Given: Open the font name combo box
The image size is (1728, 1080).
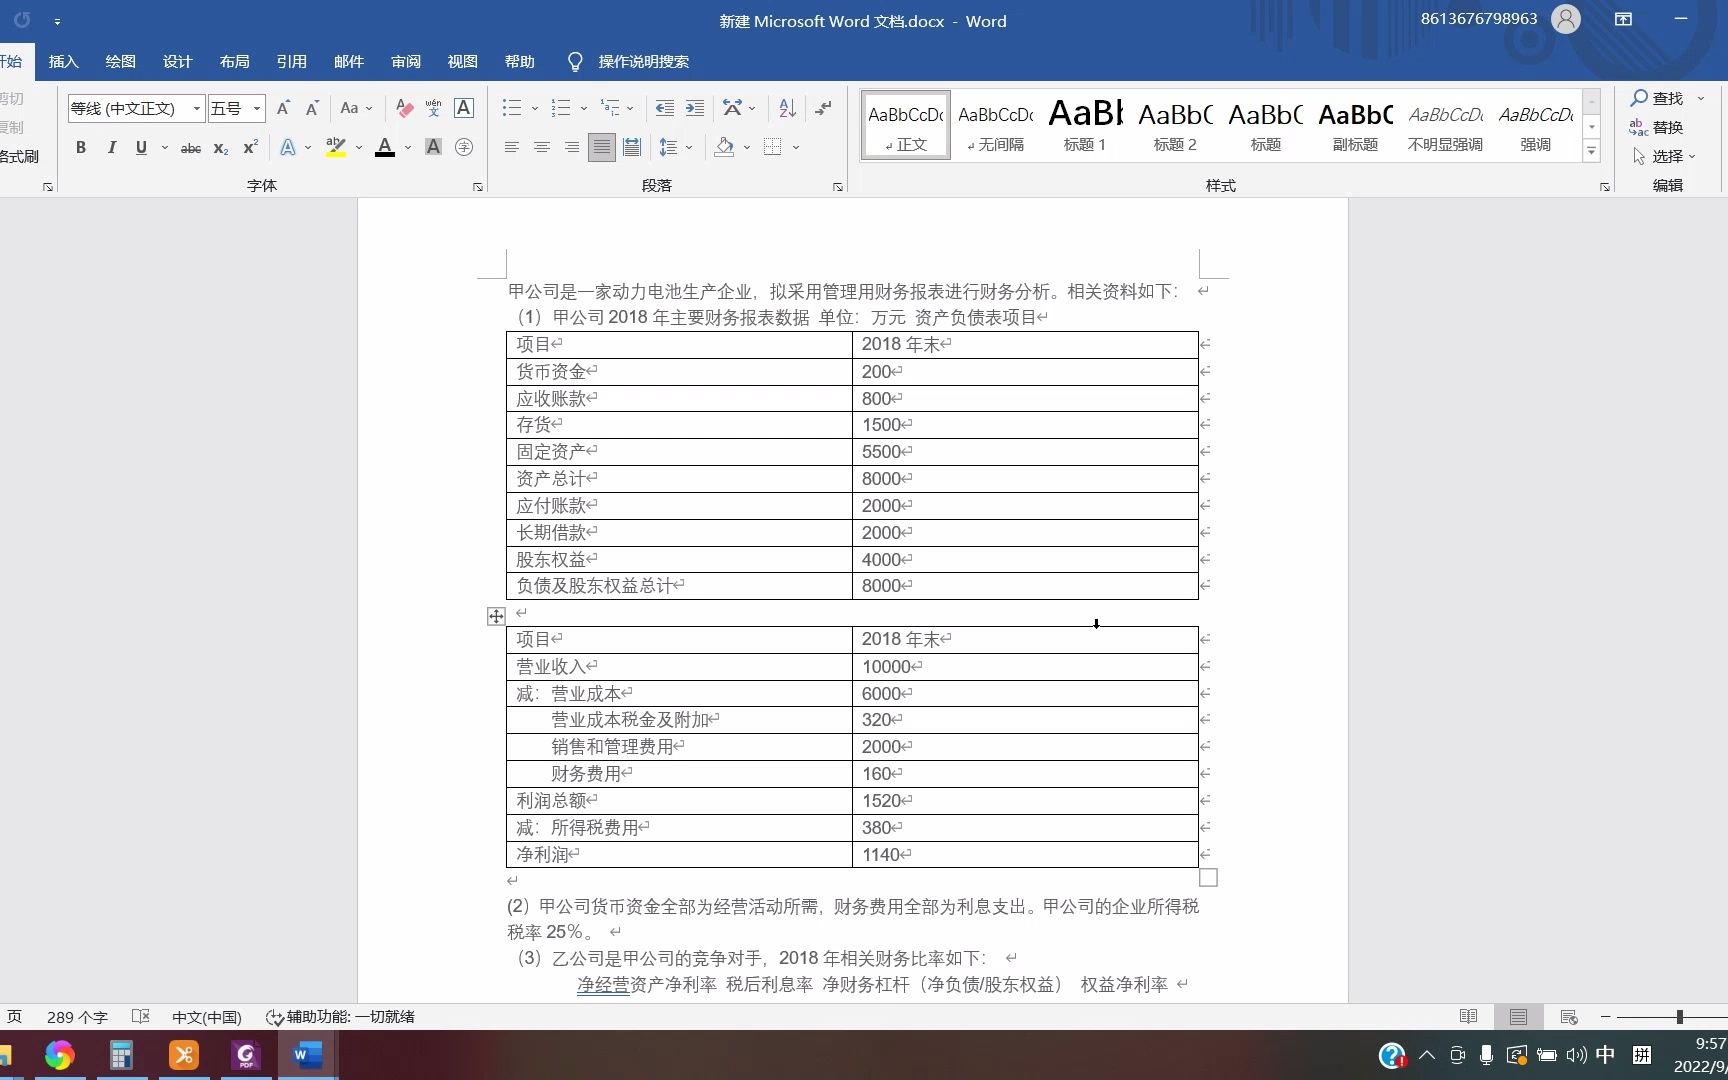Looking at the screenshot, I should pos(137,108).
